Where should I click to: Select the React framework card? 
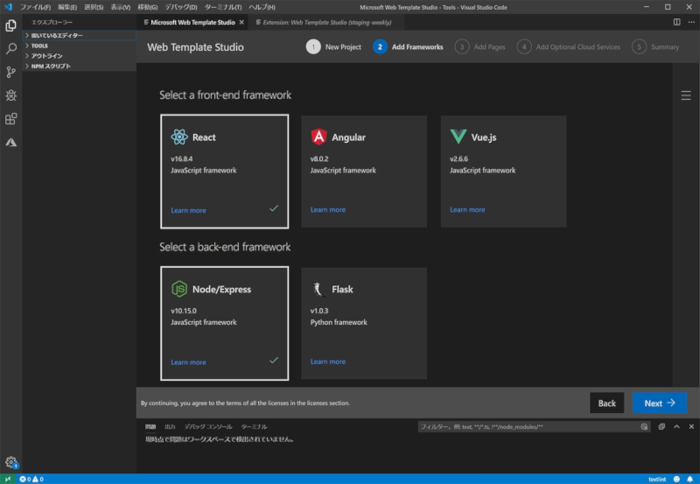tap(225, 171)
